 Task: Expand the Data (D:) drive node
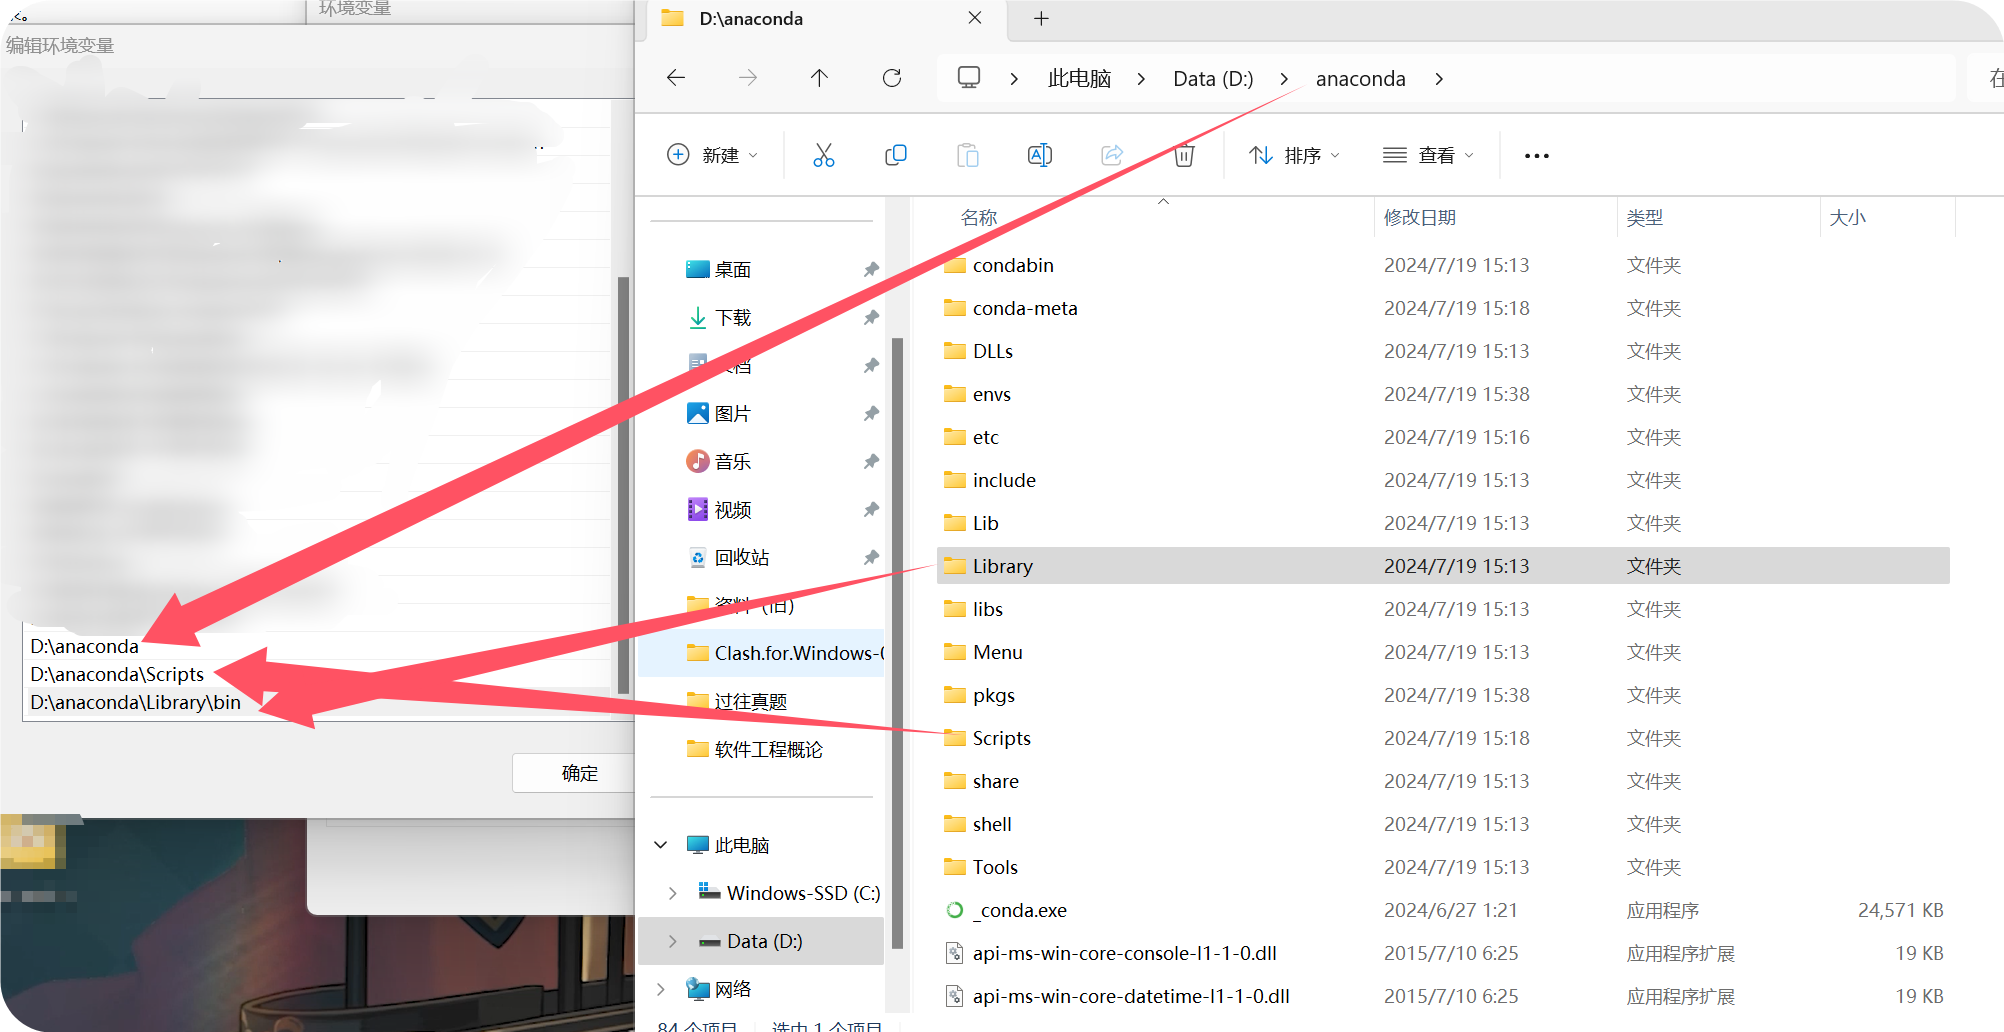click(673, 941)
